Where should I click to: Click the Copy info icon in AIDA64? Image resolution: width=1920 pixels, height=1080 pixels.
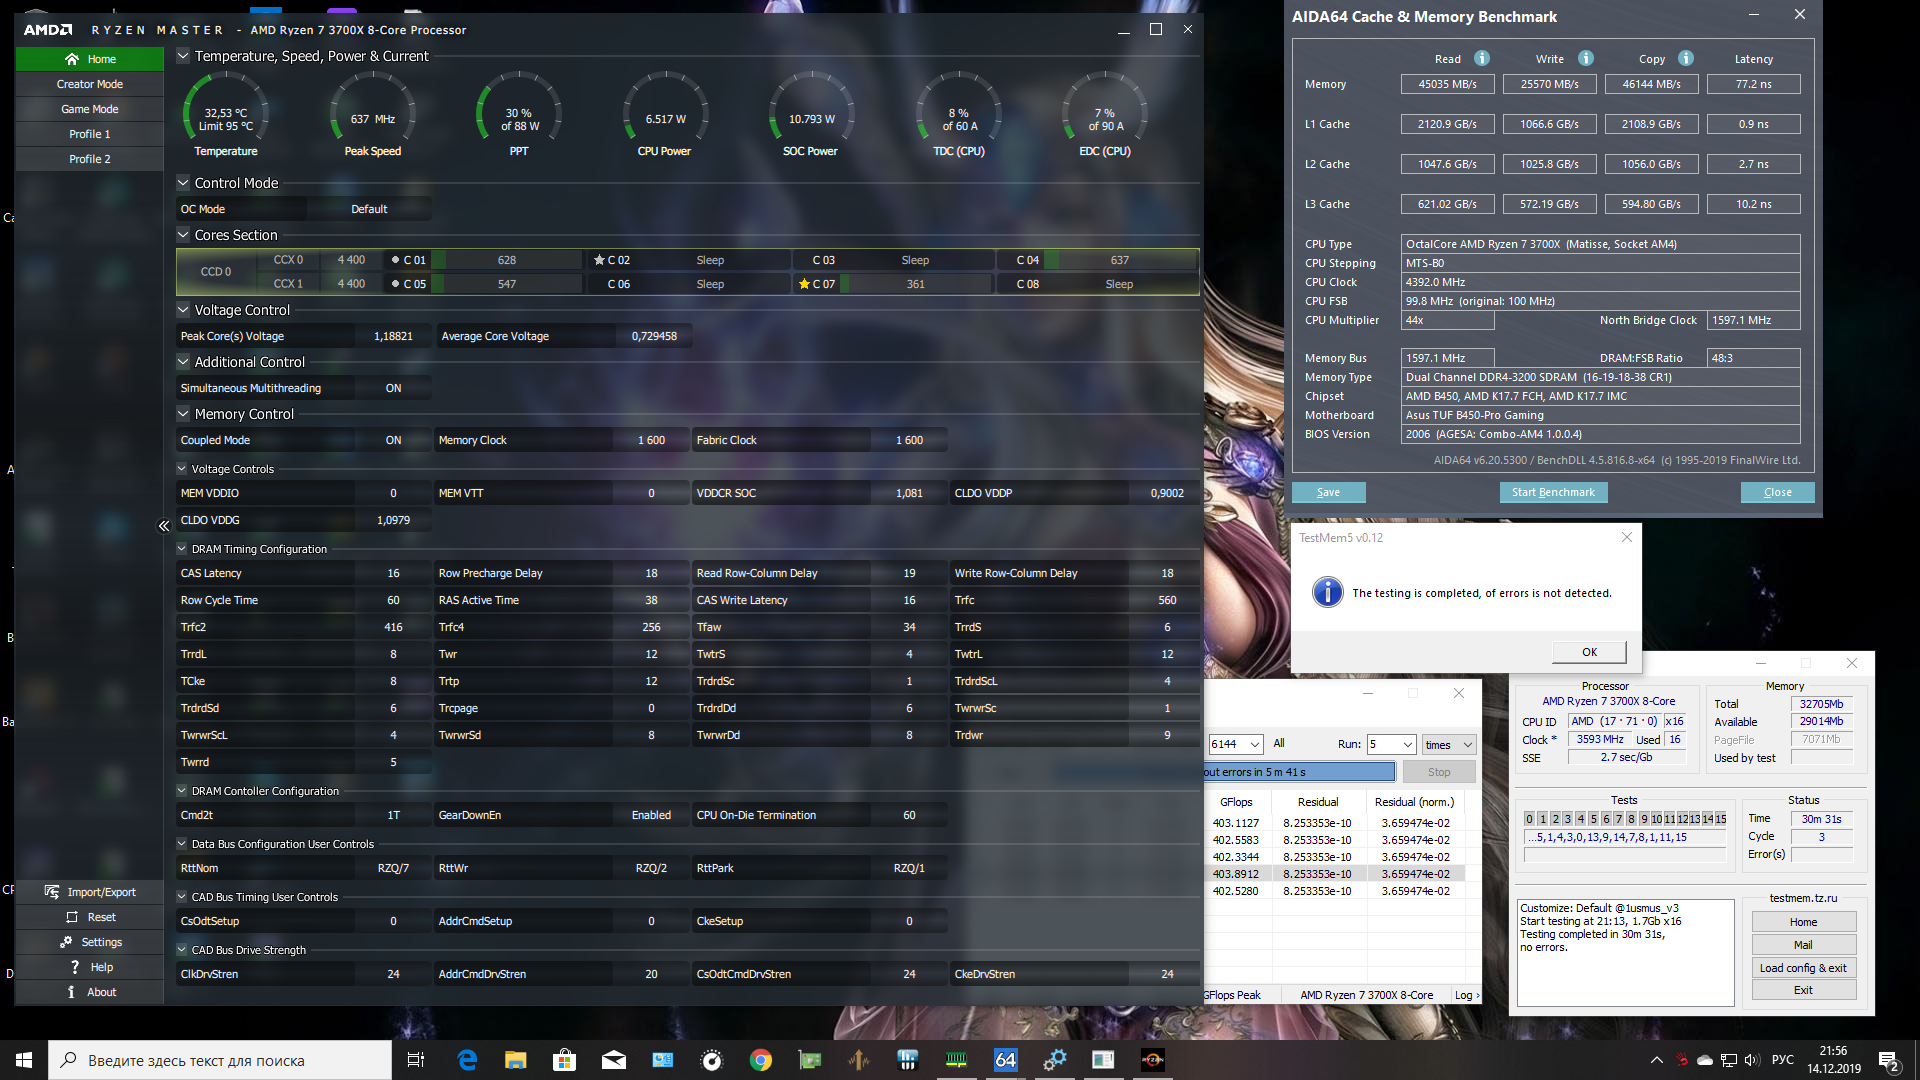(x=1686, y=58)
